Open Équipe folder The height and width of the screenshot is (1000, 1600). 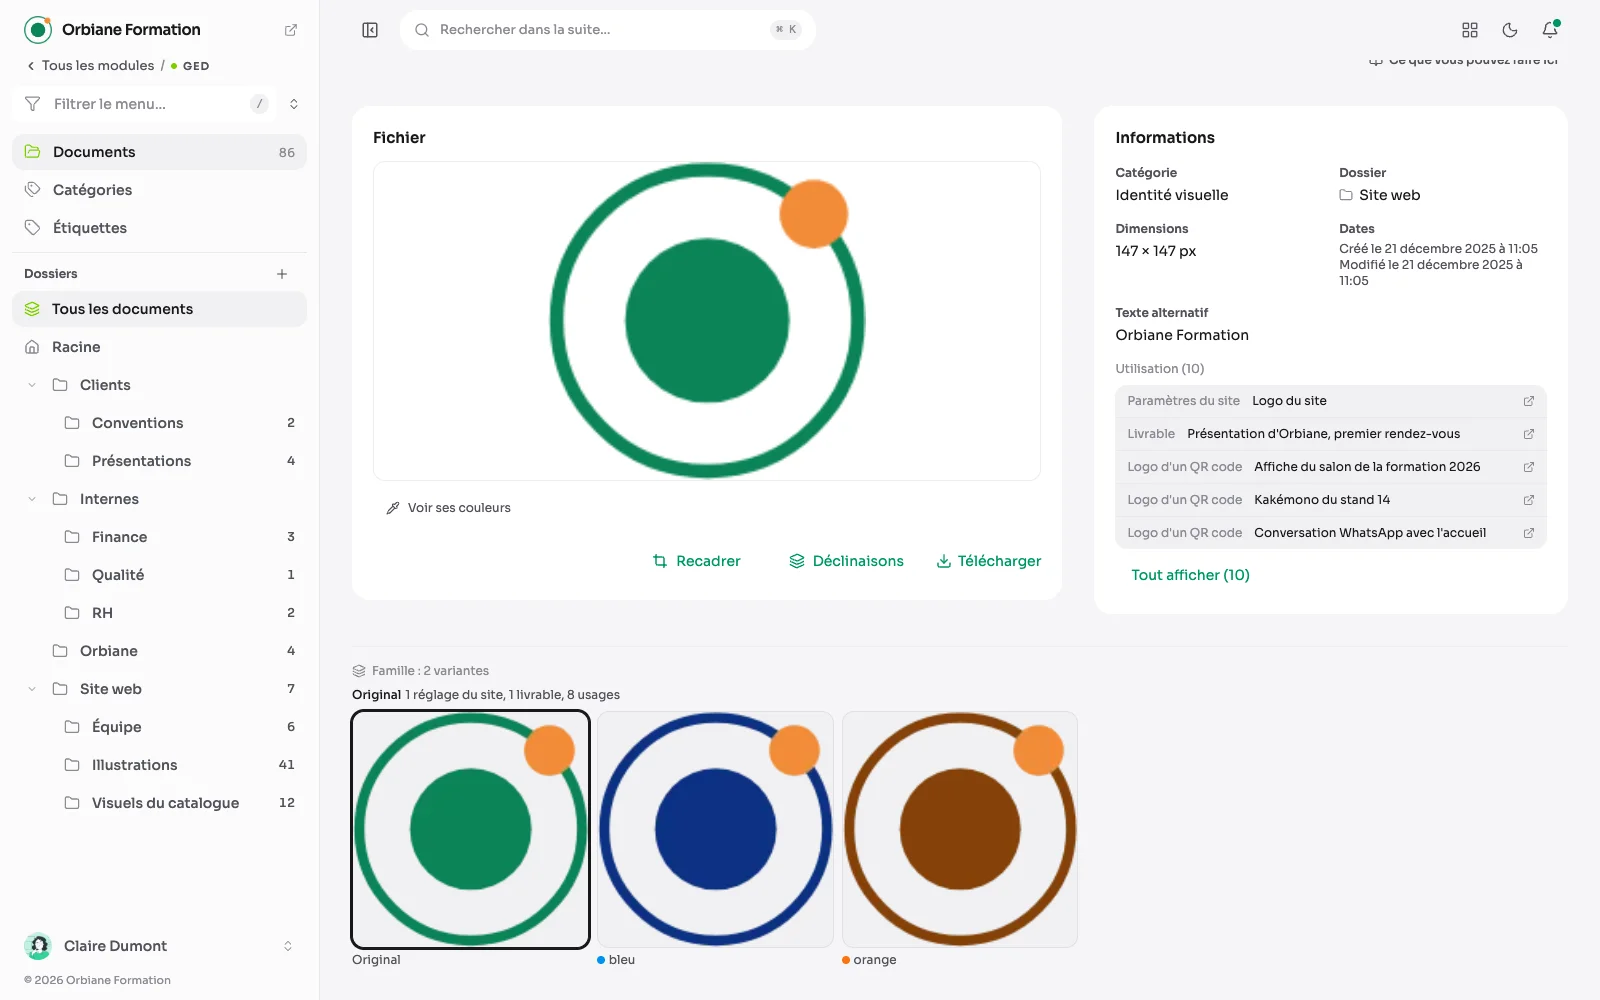pyautogui.click(x=180, y=727)
